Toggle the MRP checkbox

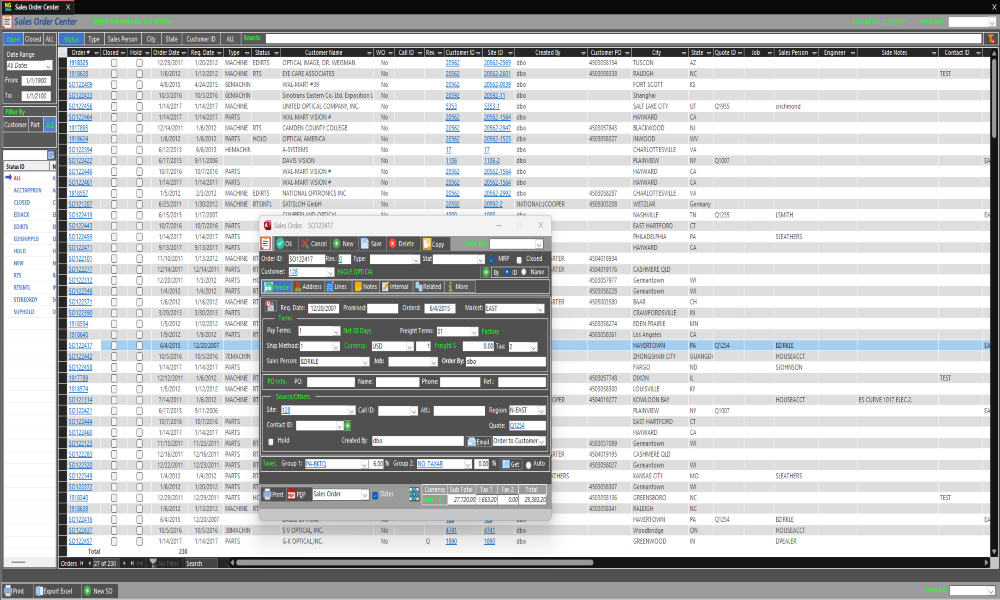pos(491,259)
